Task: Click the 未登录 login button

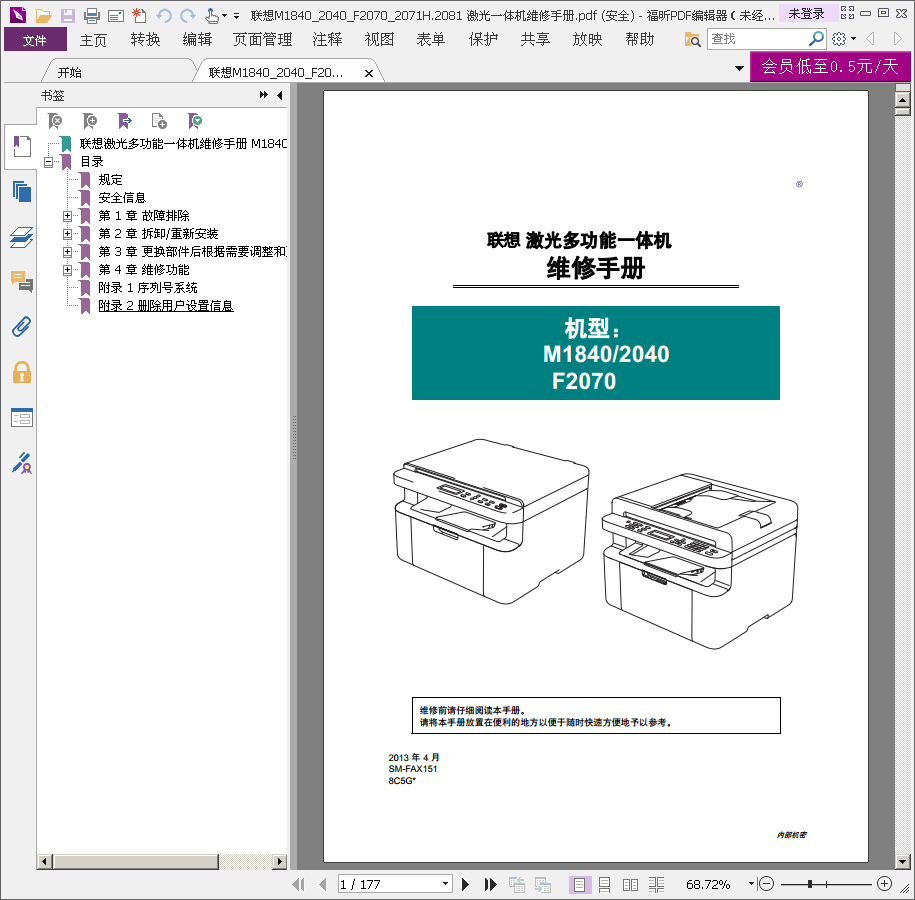Action: coord(806,13)
